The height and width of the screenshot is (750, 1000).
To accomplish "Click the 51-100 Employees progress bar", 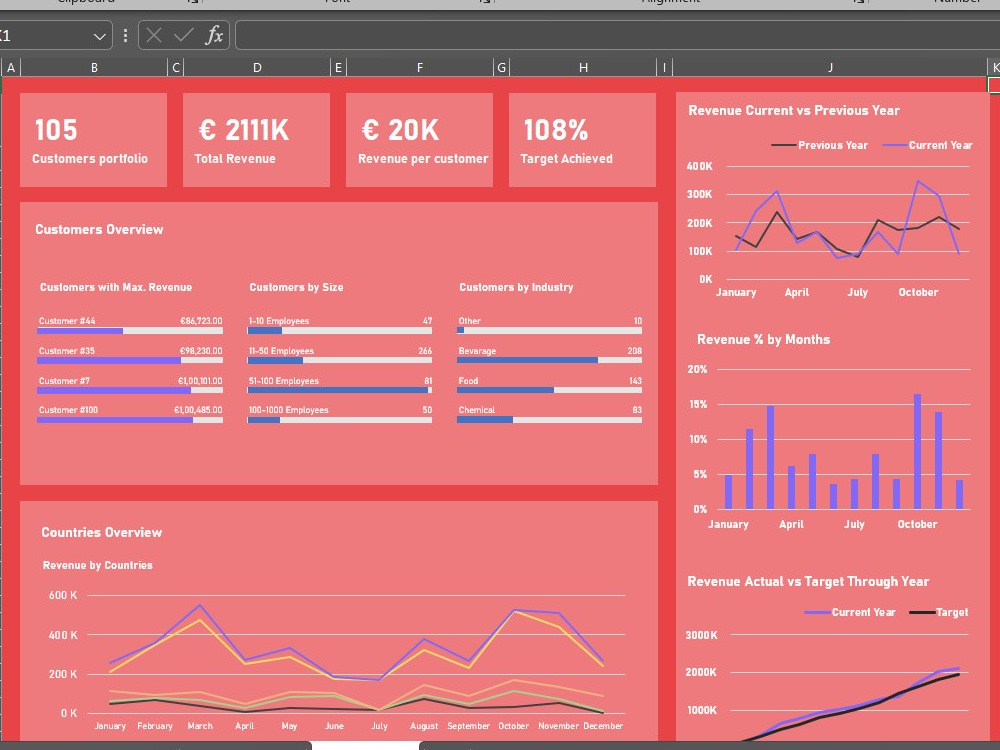I will (x=340, y=390).
